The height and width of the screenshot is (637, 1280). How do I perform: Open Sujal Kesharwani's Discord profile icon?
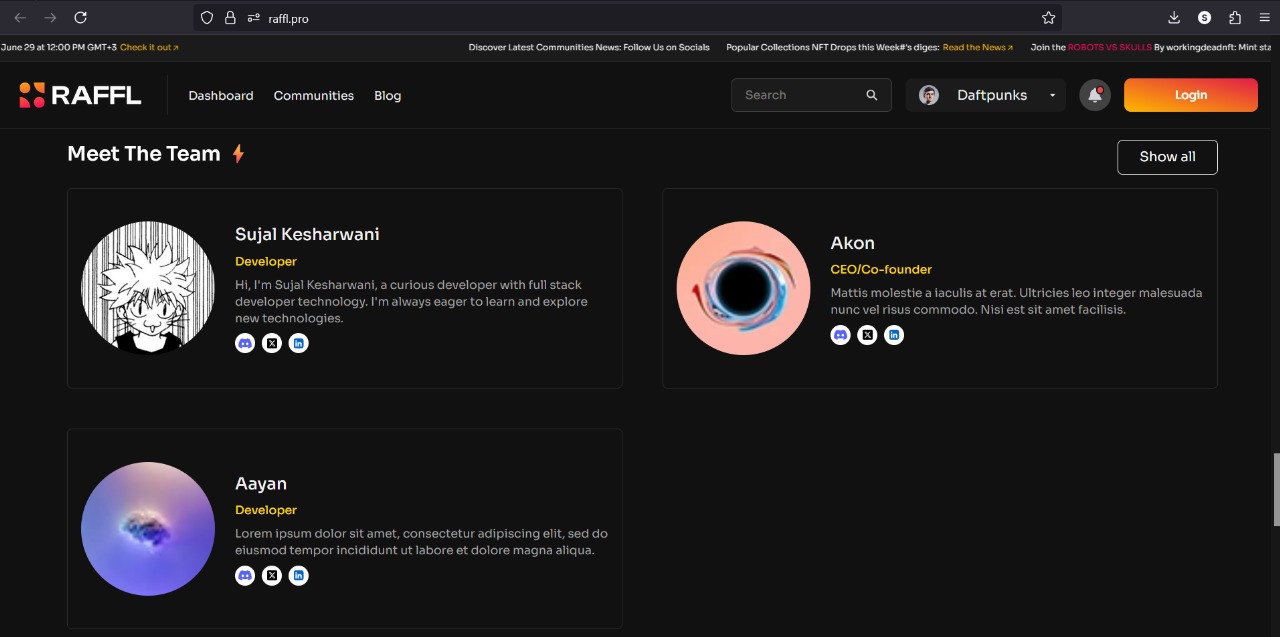245,343
